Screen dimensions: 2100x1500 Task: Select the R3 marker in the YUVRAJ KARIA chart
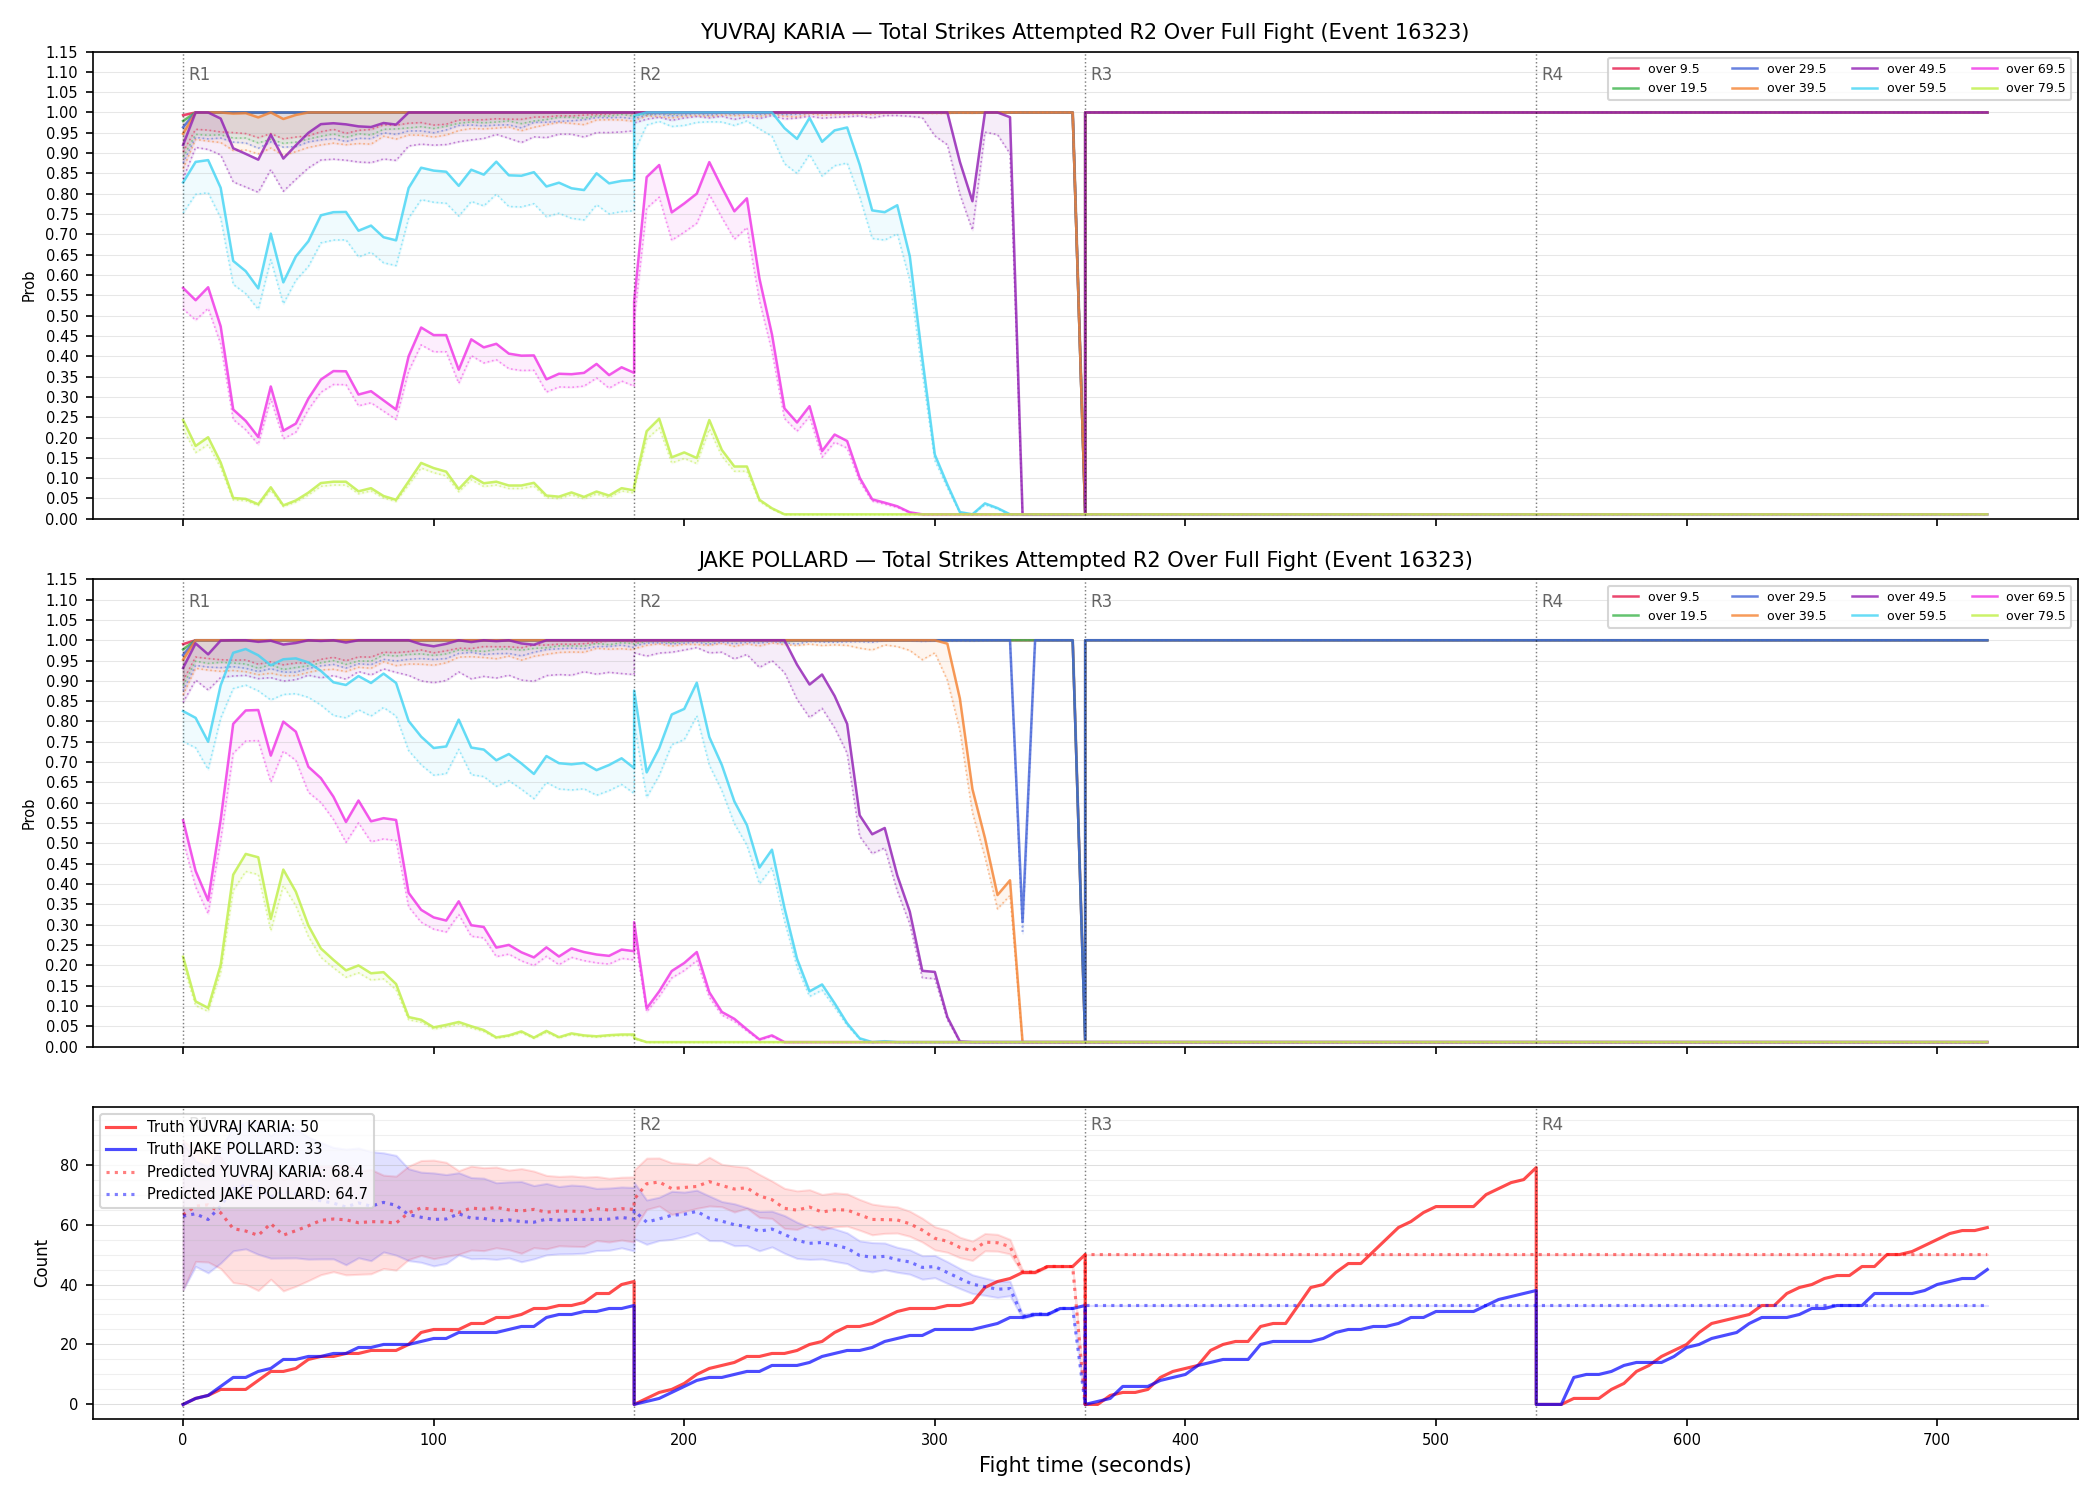pos(1101,74)
